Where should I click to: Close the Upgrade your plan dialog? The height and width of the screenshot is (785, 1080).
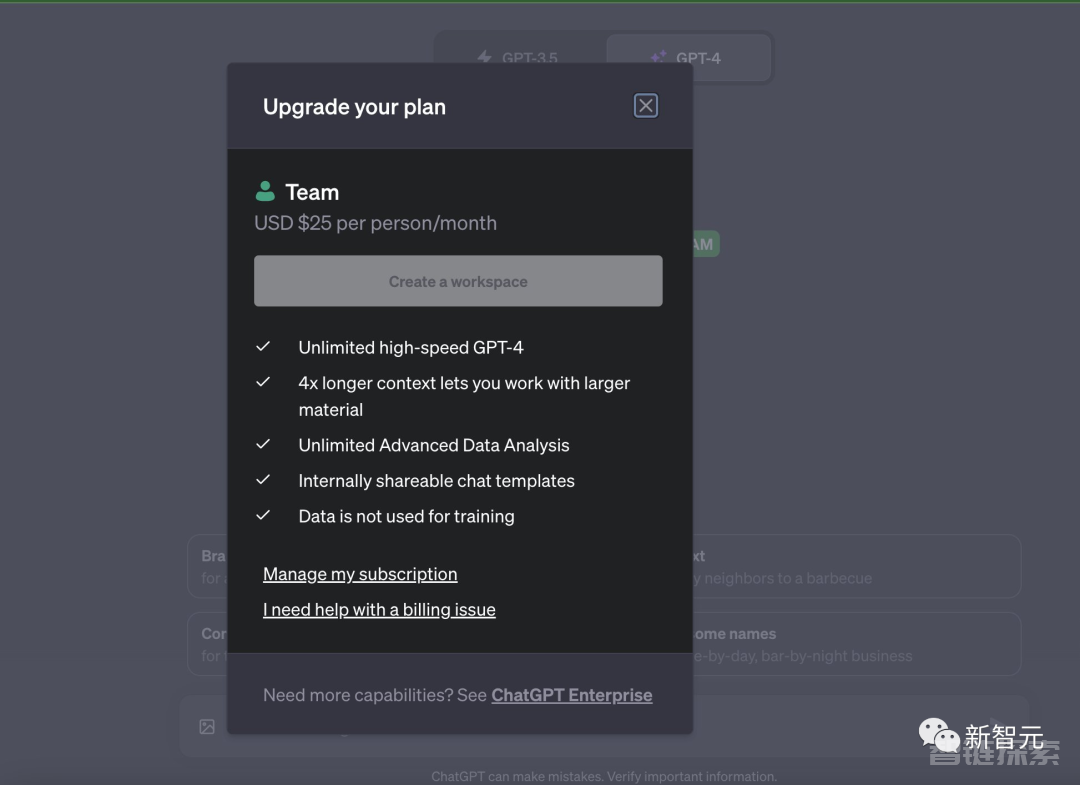point(645,106)
